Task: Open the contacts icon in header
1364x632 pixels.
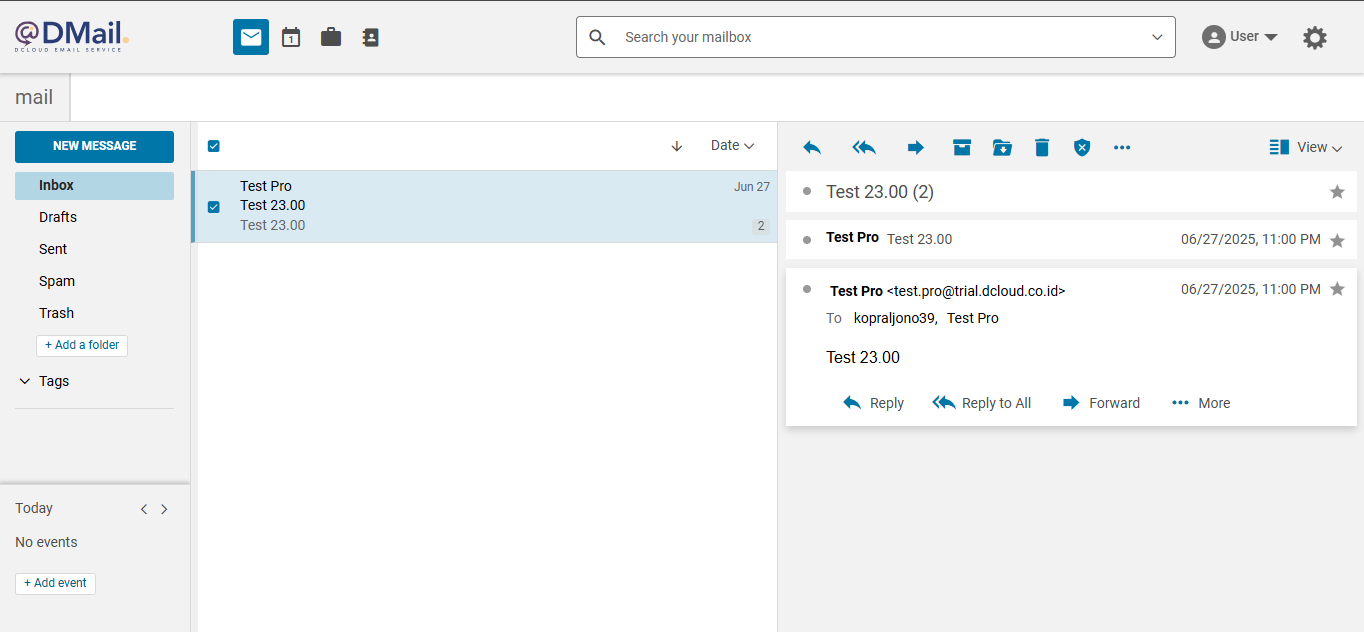Action: pyautogui.click(x=370, y=37)
